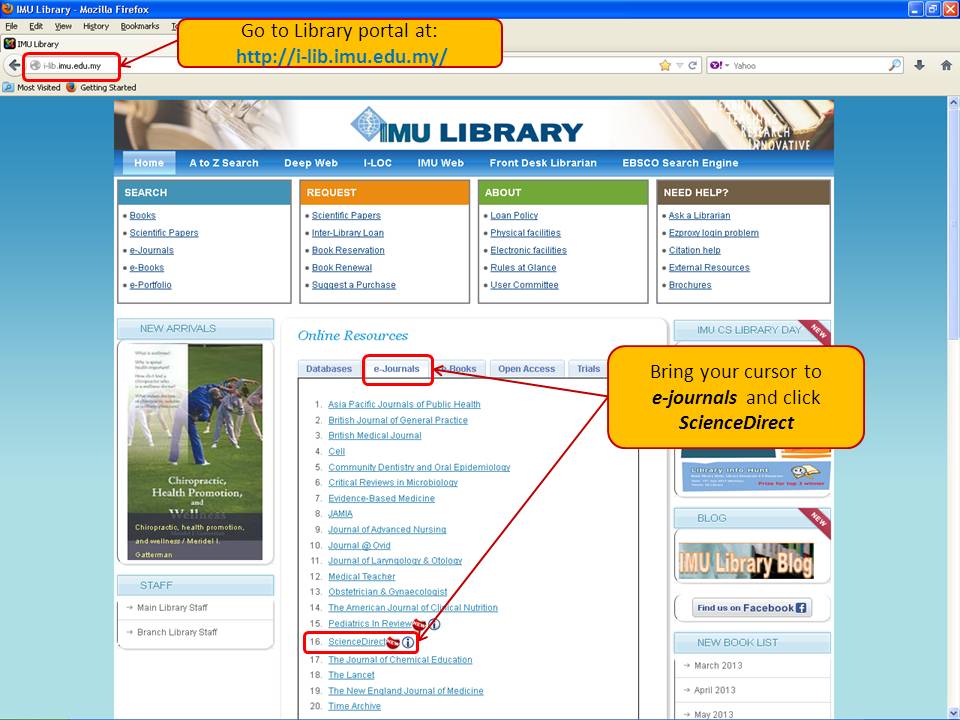Open the Getting Started bookmark icon

pyautogui.click(x=70, y=87)
